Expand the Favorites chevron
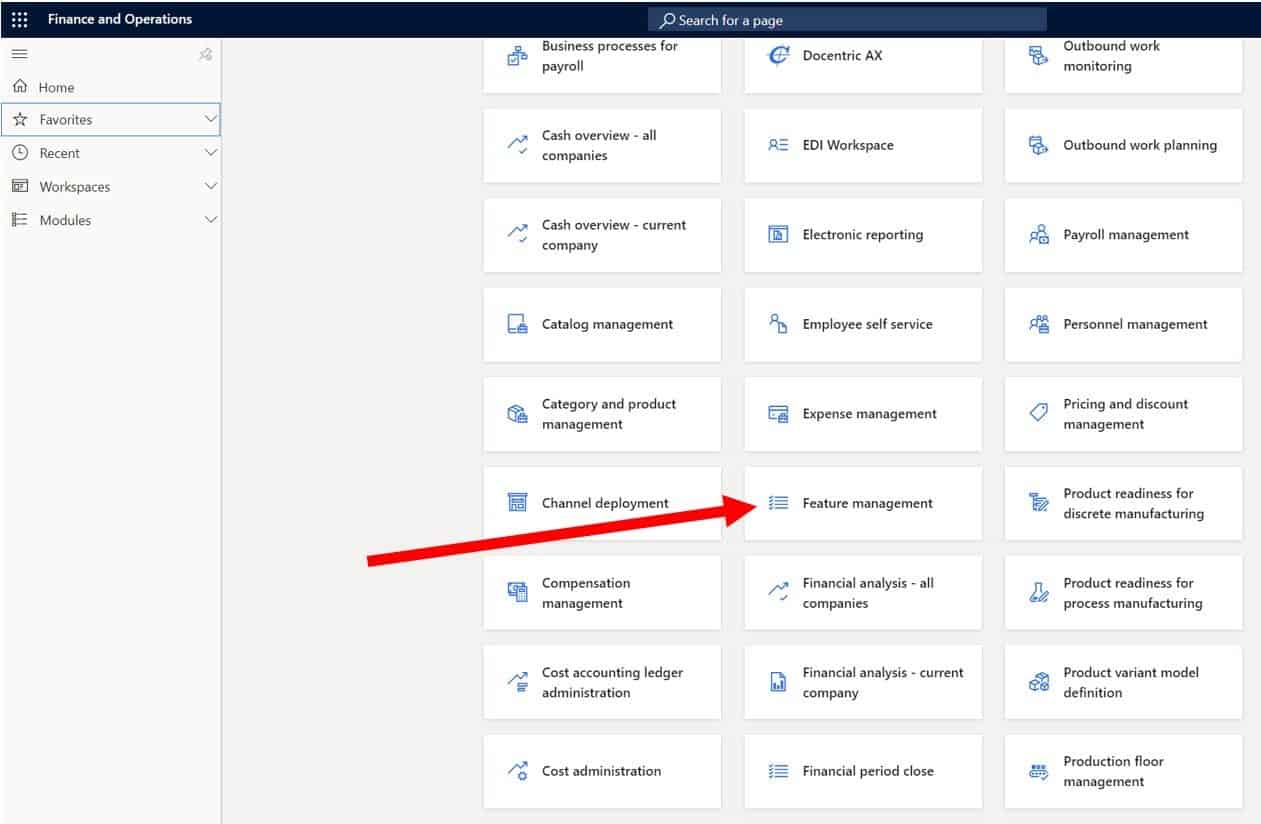The height and width of the screenshot is (824, 1261). [210, 119]
